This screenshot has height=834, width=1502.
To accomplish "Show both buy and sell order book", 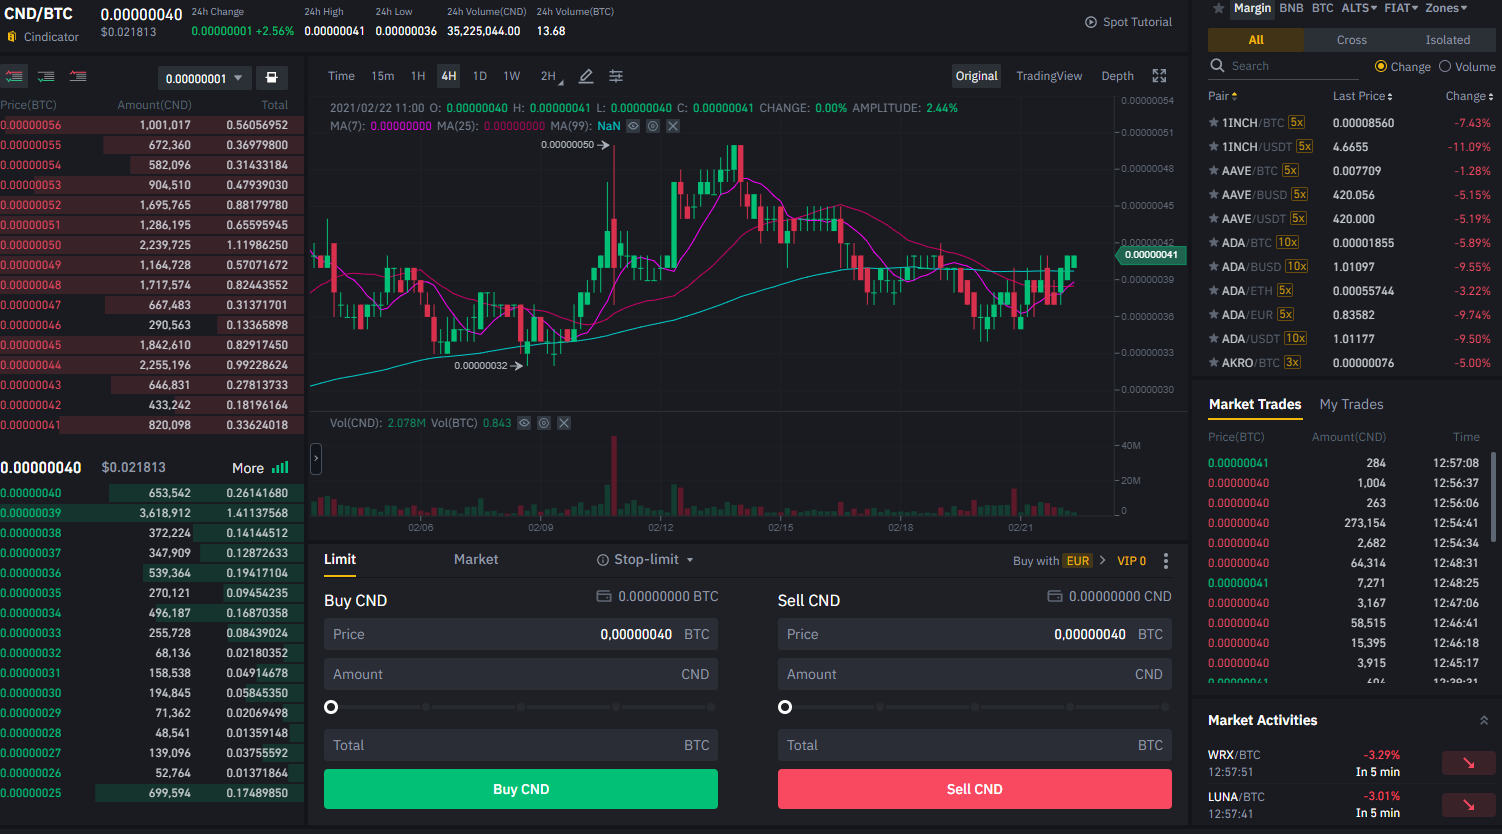I will [14, 76].
